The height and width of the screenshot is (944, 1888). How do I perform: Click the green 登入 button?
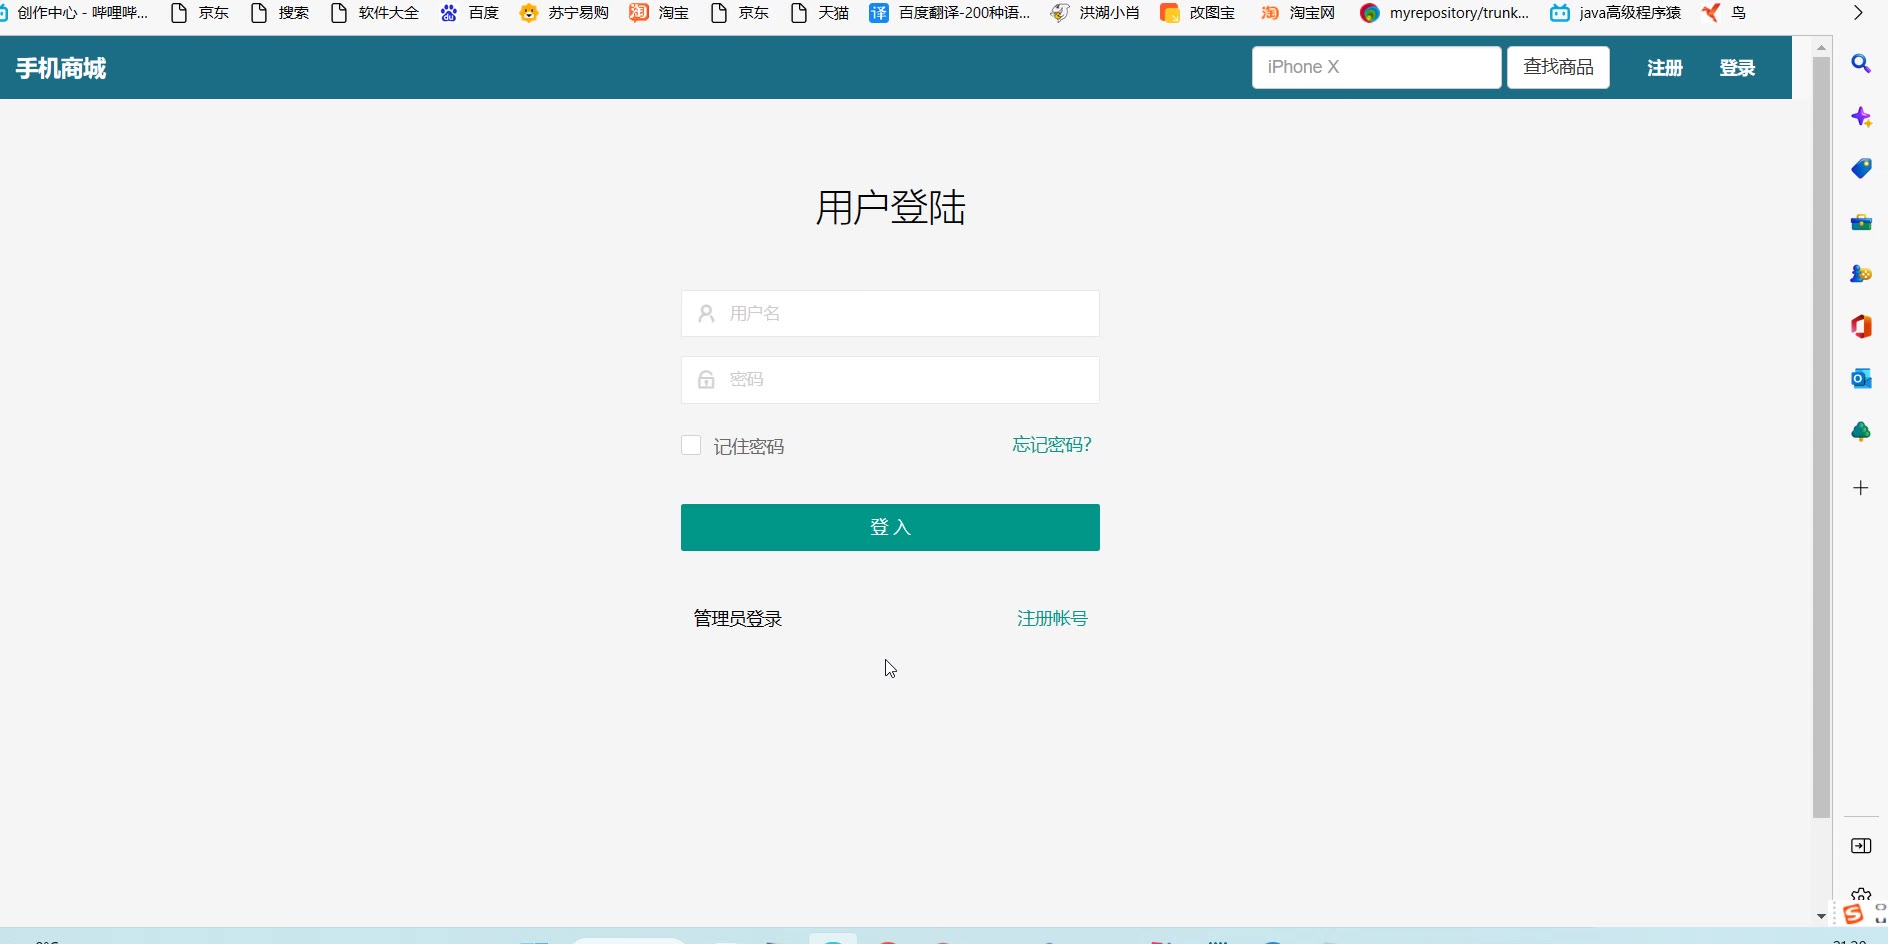tap(890, 527)
